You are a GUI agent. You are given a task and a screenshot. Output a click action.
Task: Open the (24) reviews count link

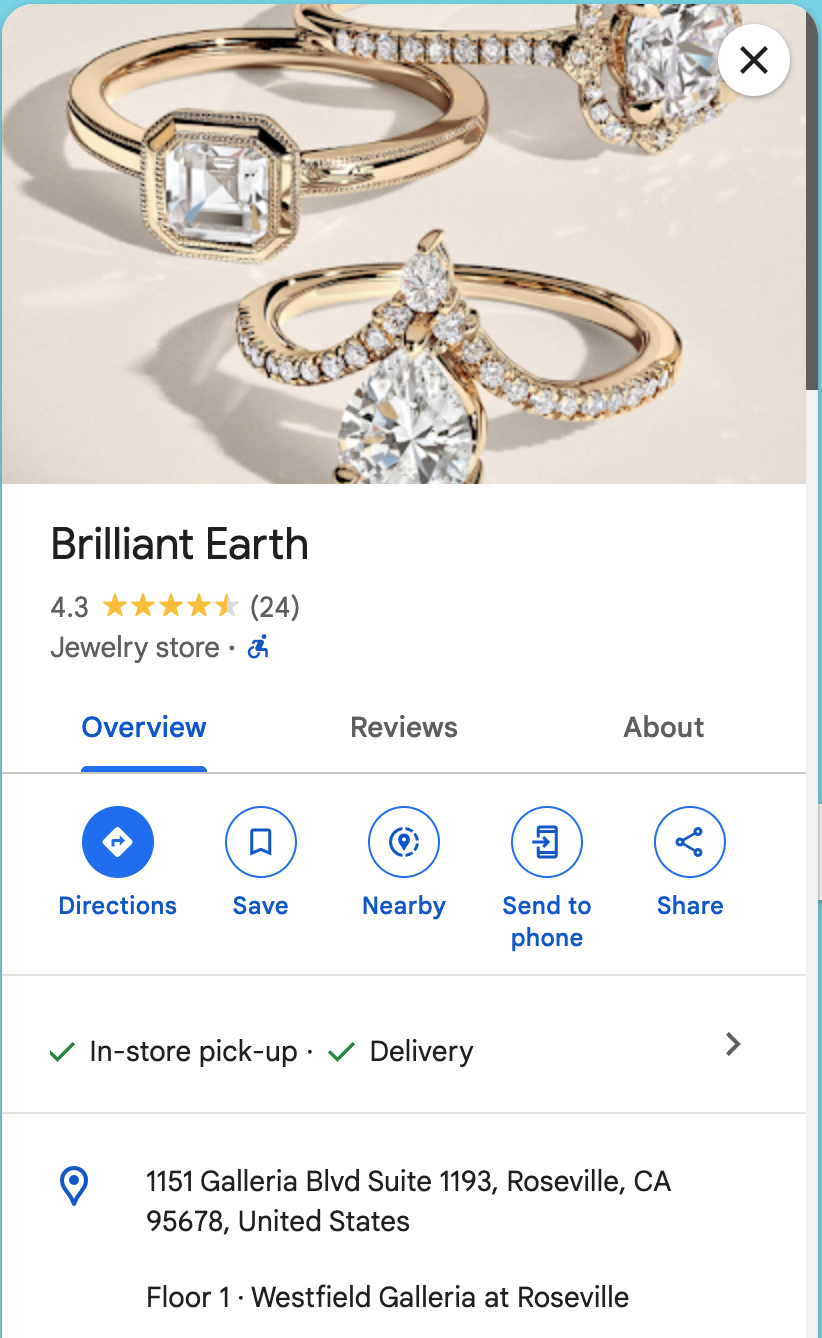click(275, 607)
